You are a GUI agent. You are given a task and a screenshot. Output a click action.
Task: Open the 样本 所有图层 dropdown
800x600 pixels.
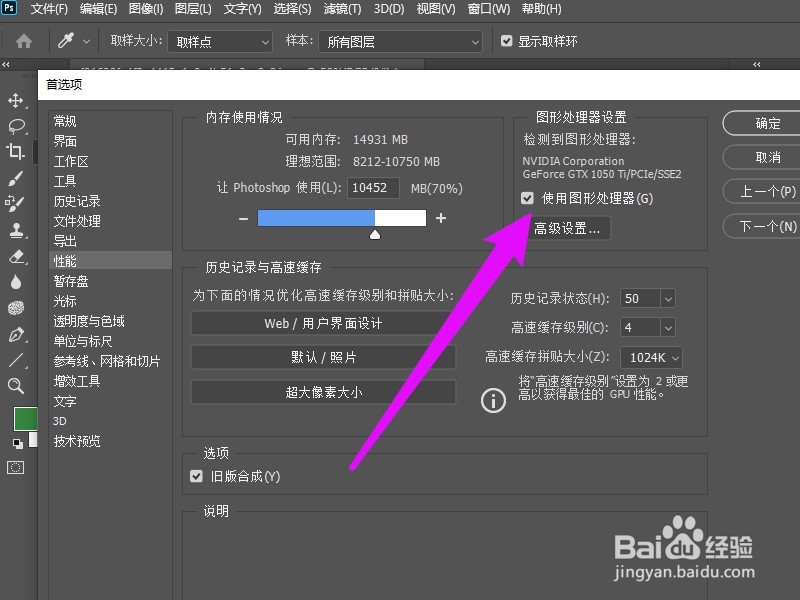tap(401, 42)
